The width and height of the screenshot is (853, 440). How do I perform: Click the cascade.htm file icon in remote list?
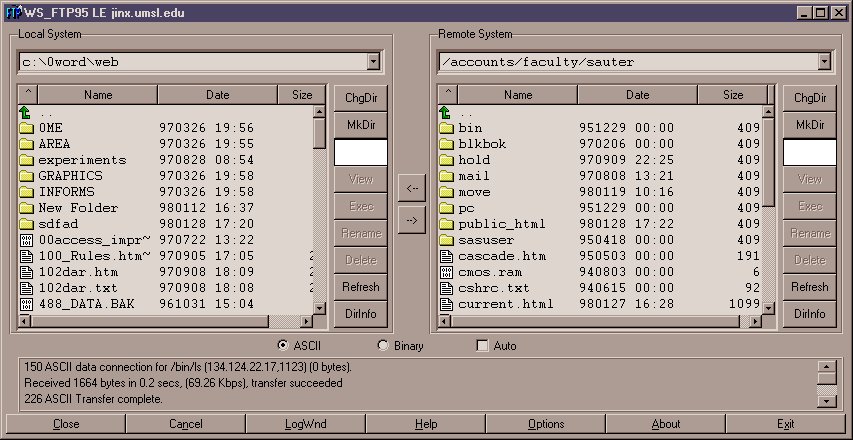[x=446, y=256]
